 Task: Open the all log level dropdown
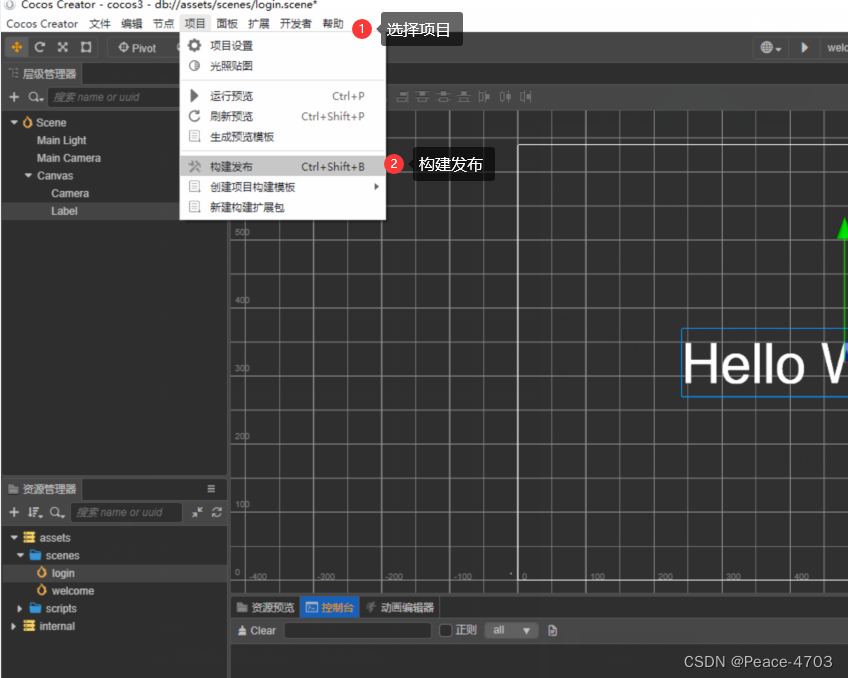pos(512,630)
